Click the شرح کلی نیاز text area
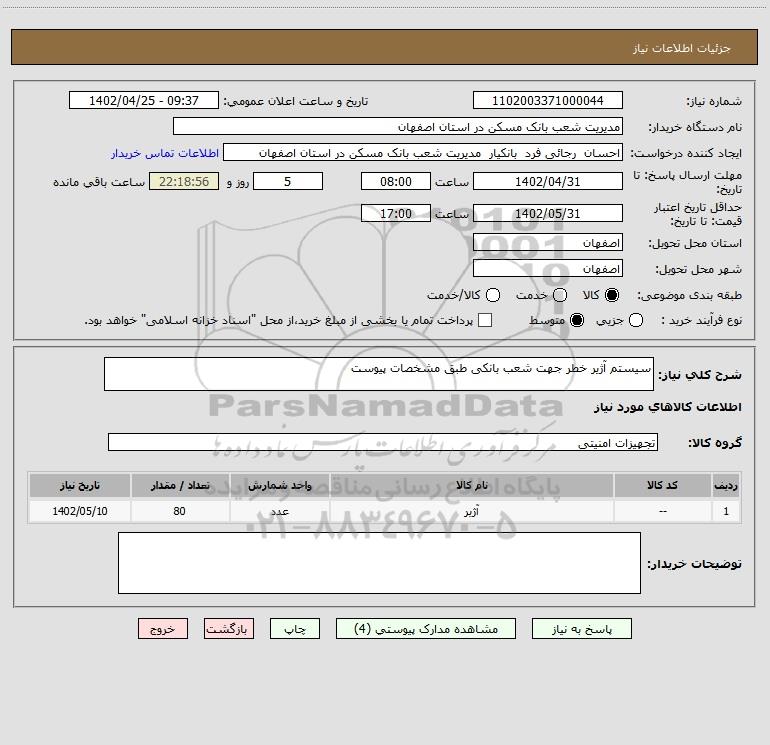This screenshot has width=770, height=745. pyautogui.click(x=379, y=374)
